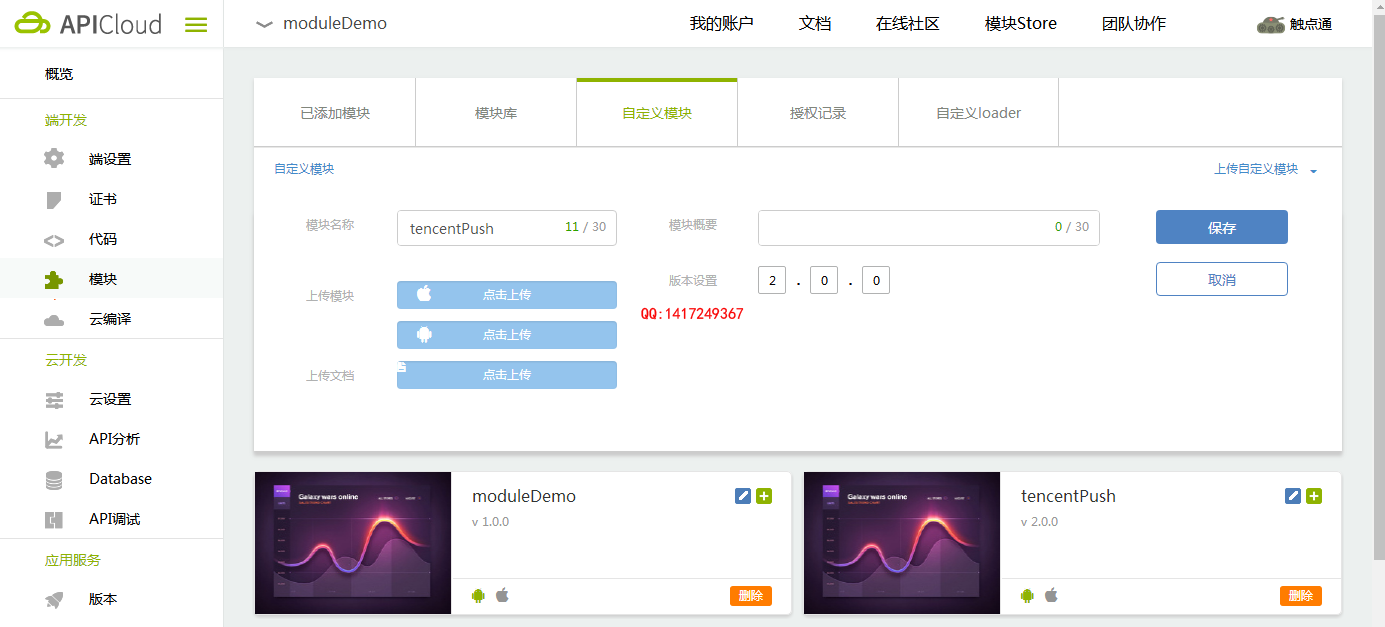Click the green plus icon on tencentPush
The image size is (1385, 627).
(x=1314, y=496)
